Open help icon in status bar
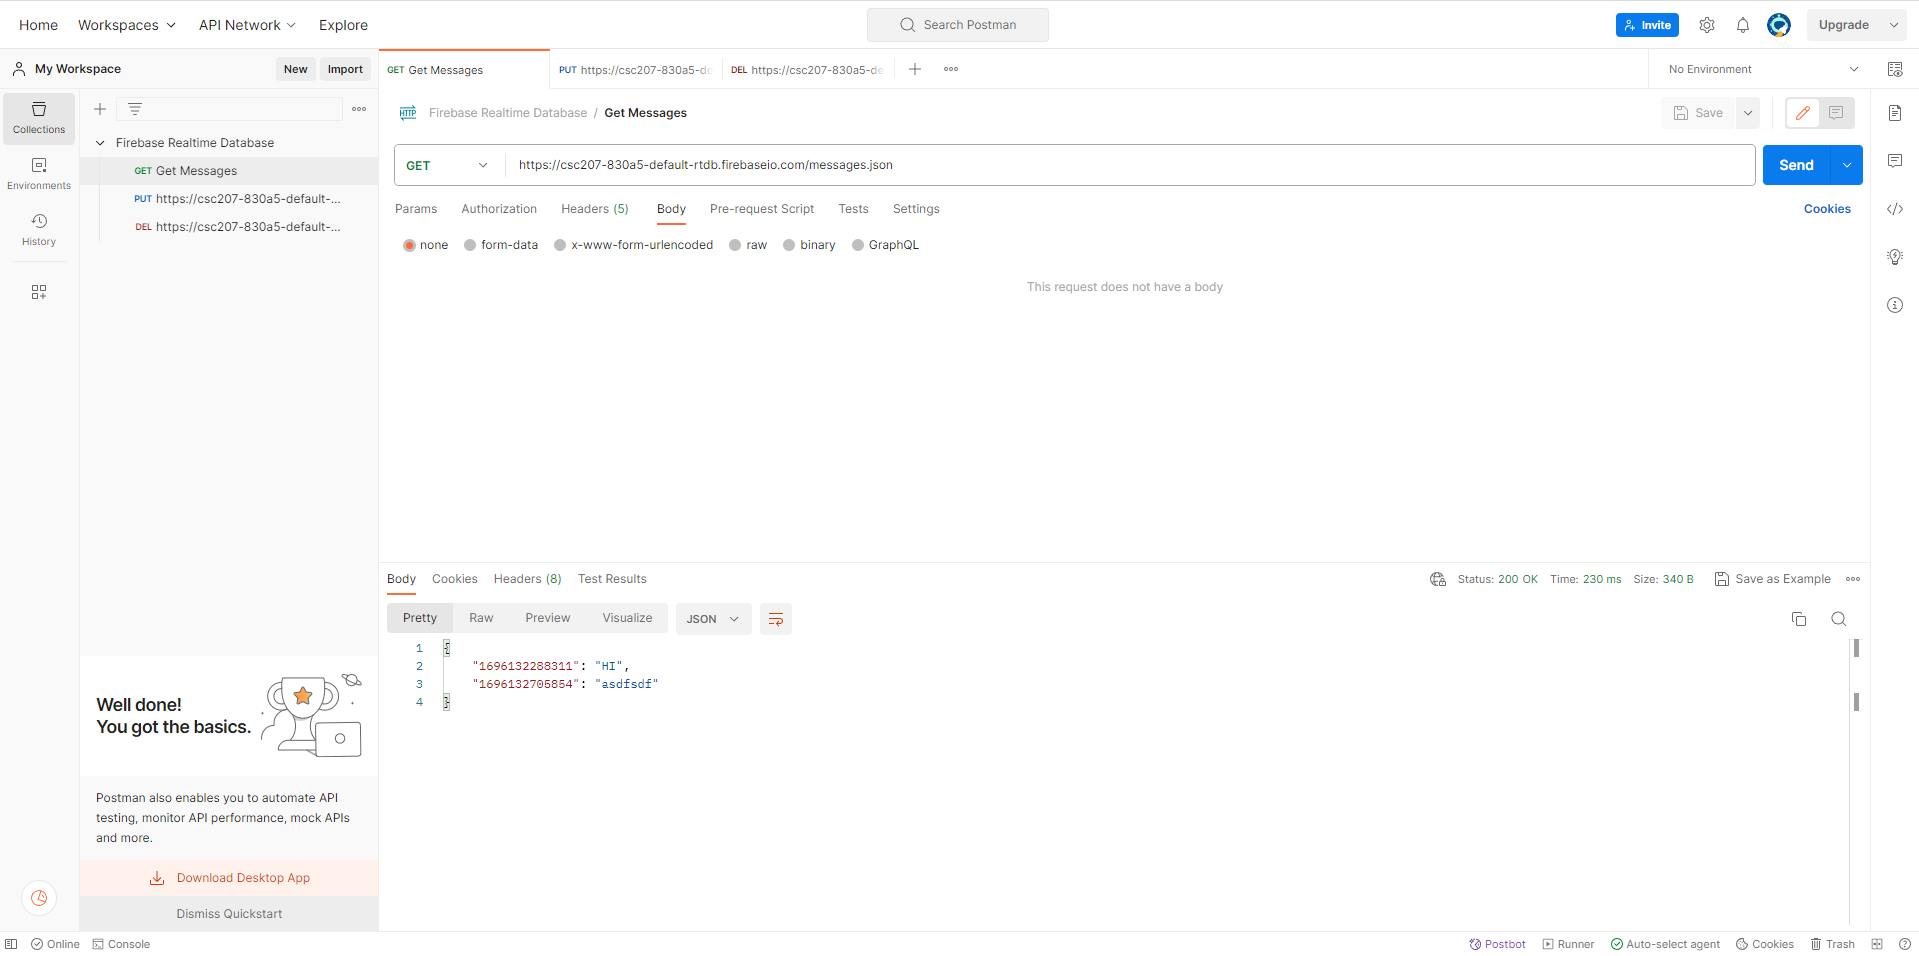The height and width of the screenshot is (956, 1919). pos(1905,944)
